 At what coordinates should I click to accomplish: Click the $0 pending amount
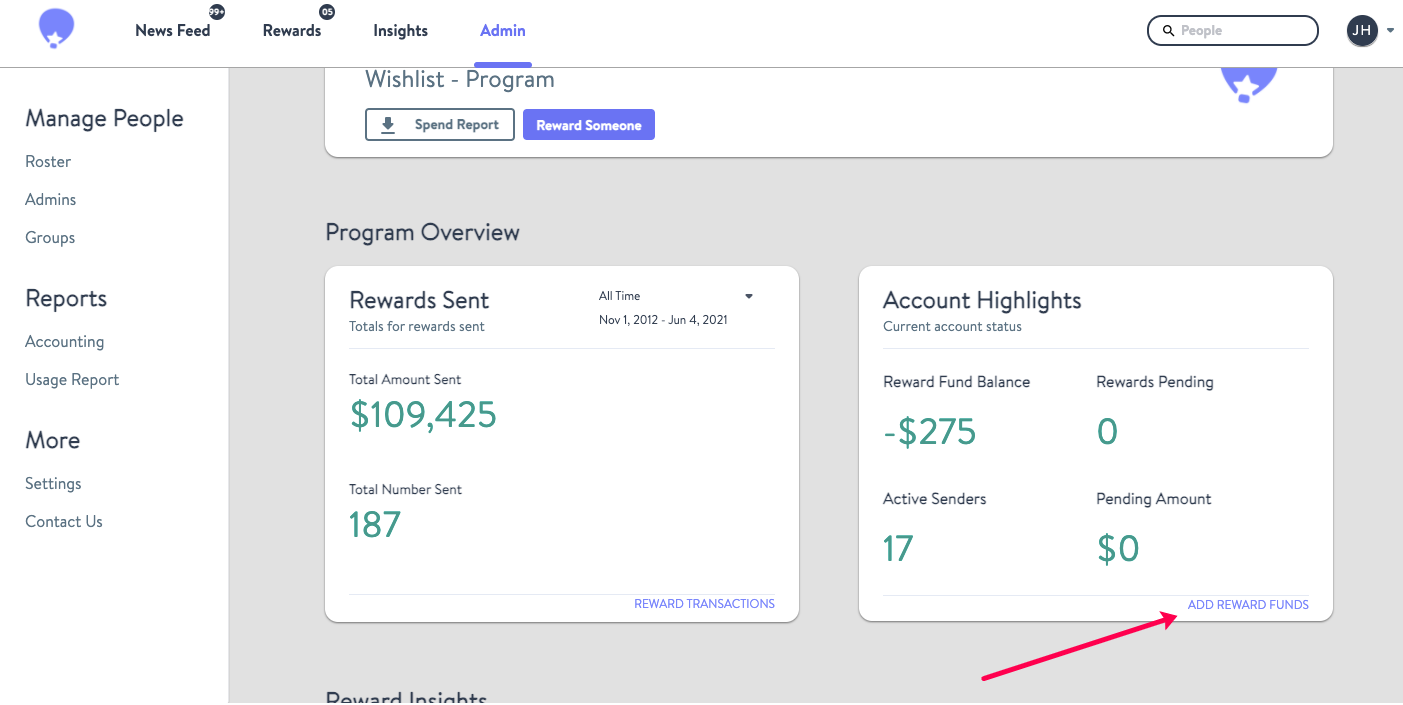click(x=1118, y=549)
